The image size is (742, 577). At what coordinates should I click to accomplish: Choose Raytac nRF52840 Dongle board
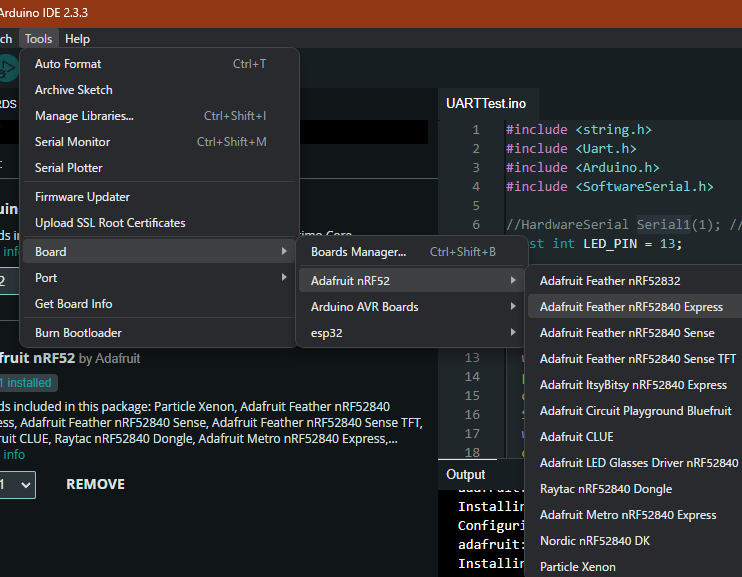click(x=635, y=489)
